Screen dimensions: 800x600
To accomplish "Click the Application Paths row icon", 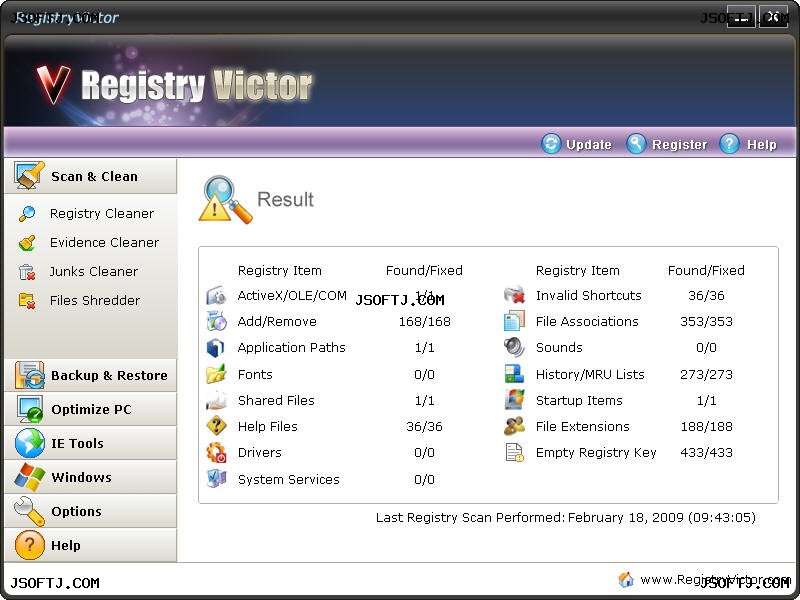I will point(216,348).
